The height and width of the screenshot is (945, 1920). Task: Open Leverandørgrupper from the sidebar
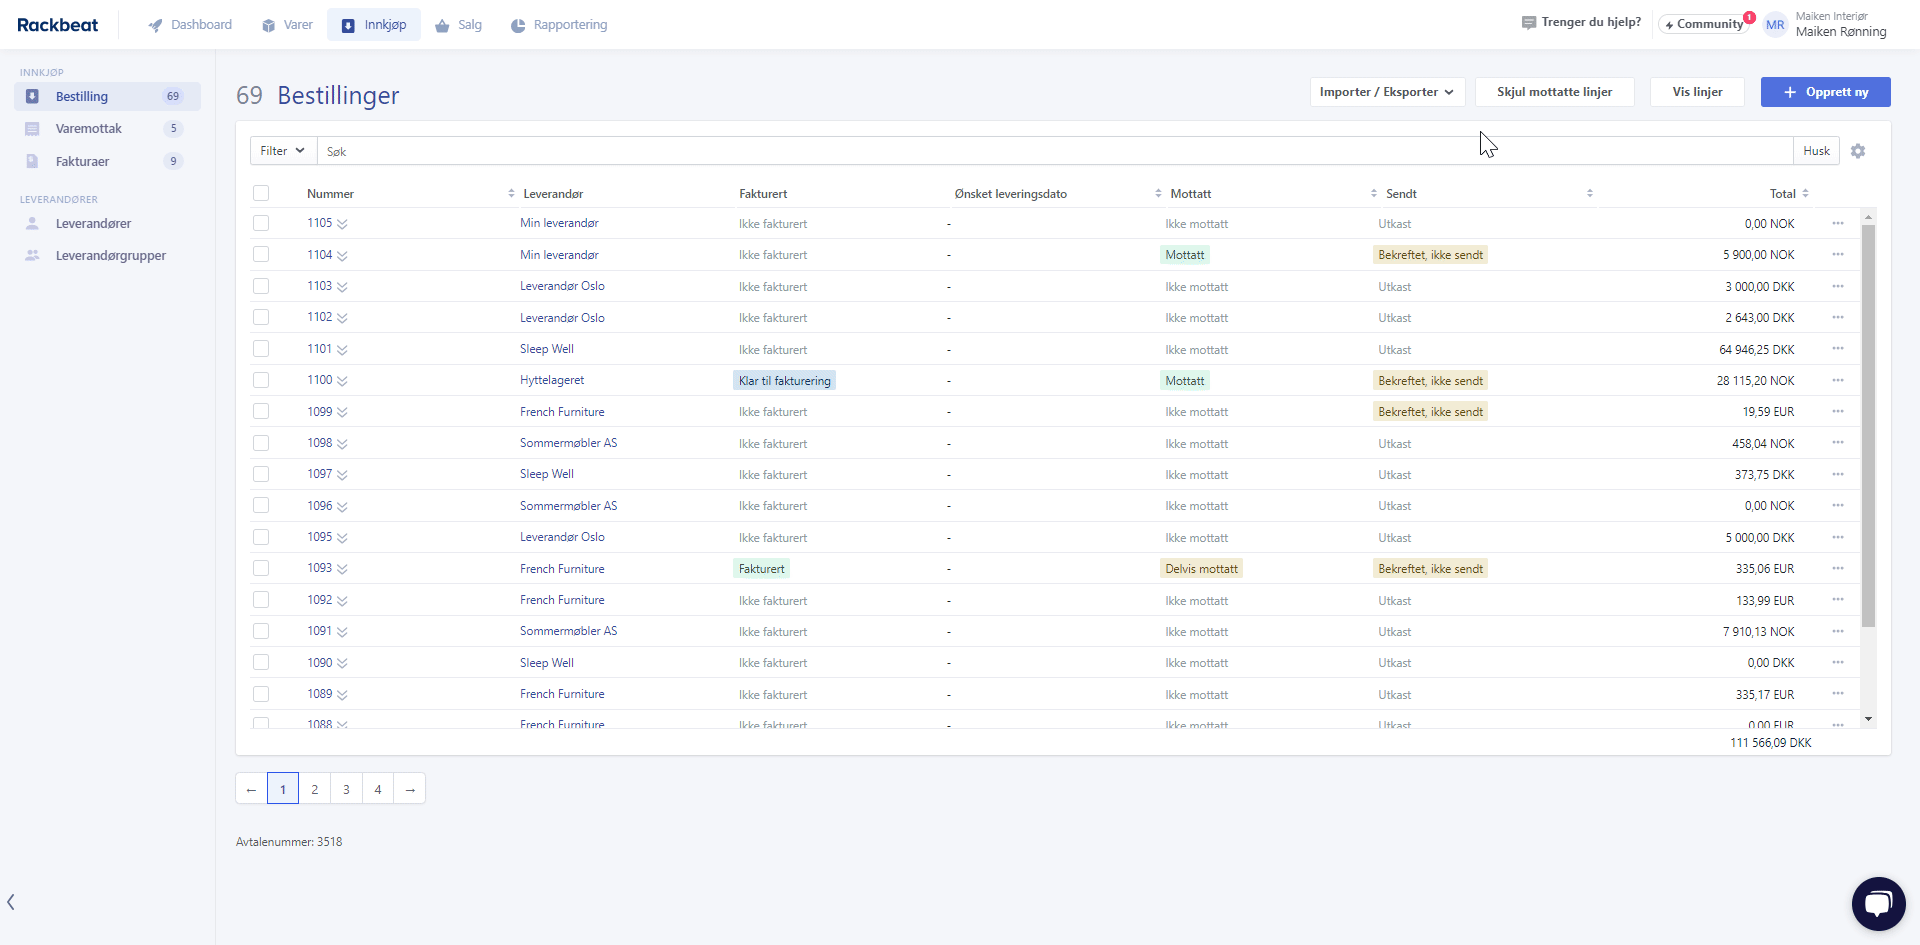(110, 256)
